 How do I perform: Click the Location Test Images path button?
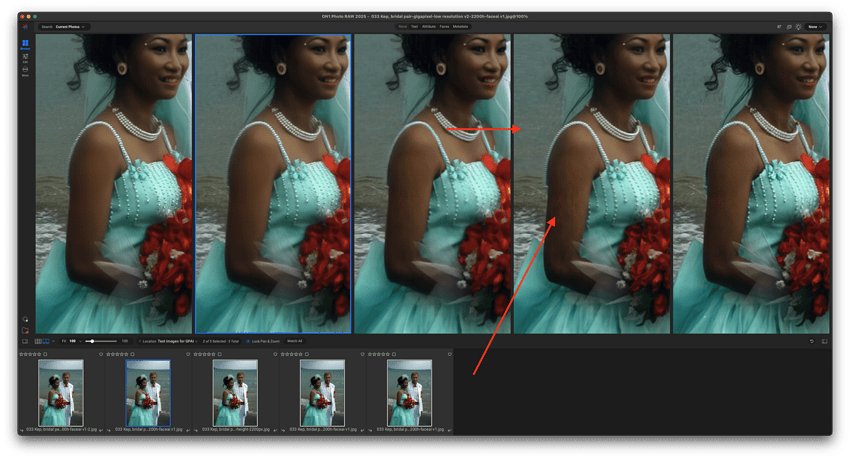(168, 341)
